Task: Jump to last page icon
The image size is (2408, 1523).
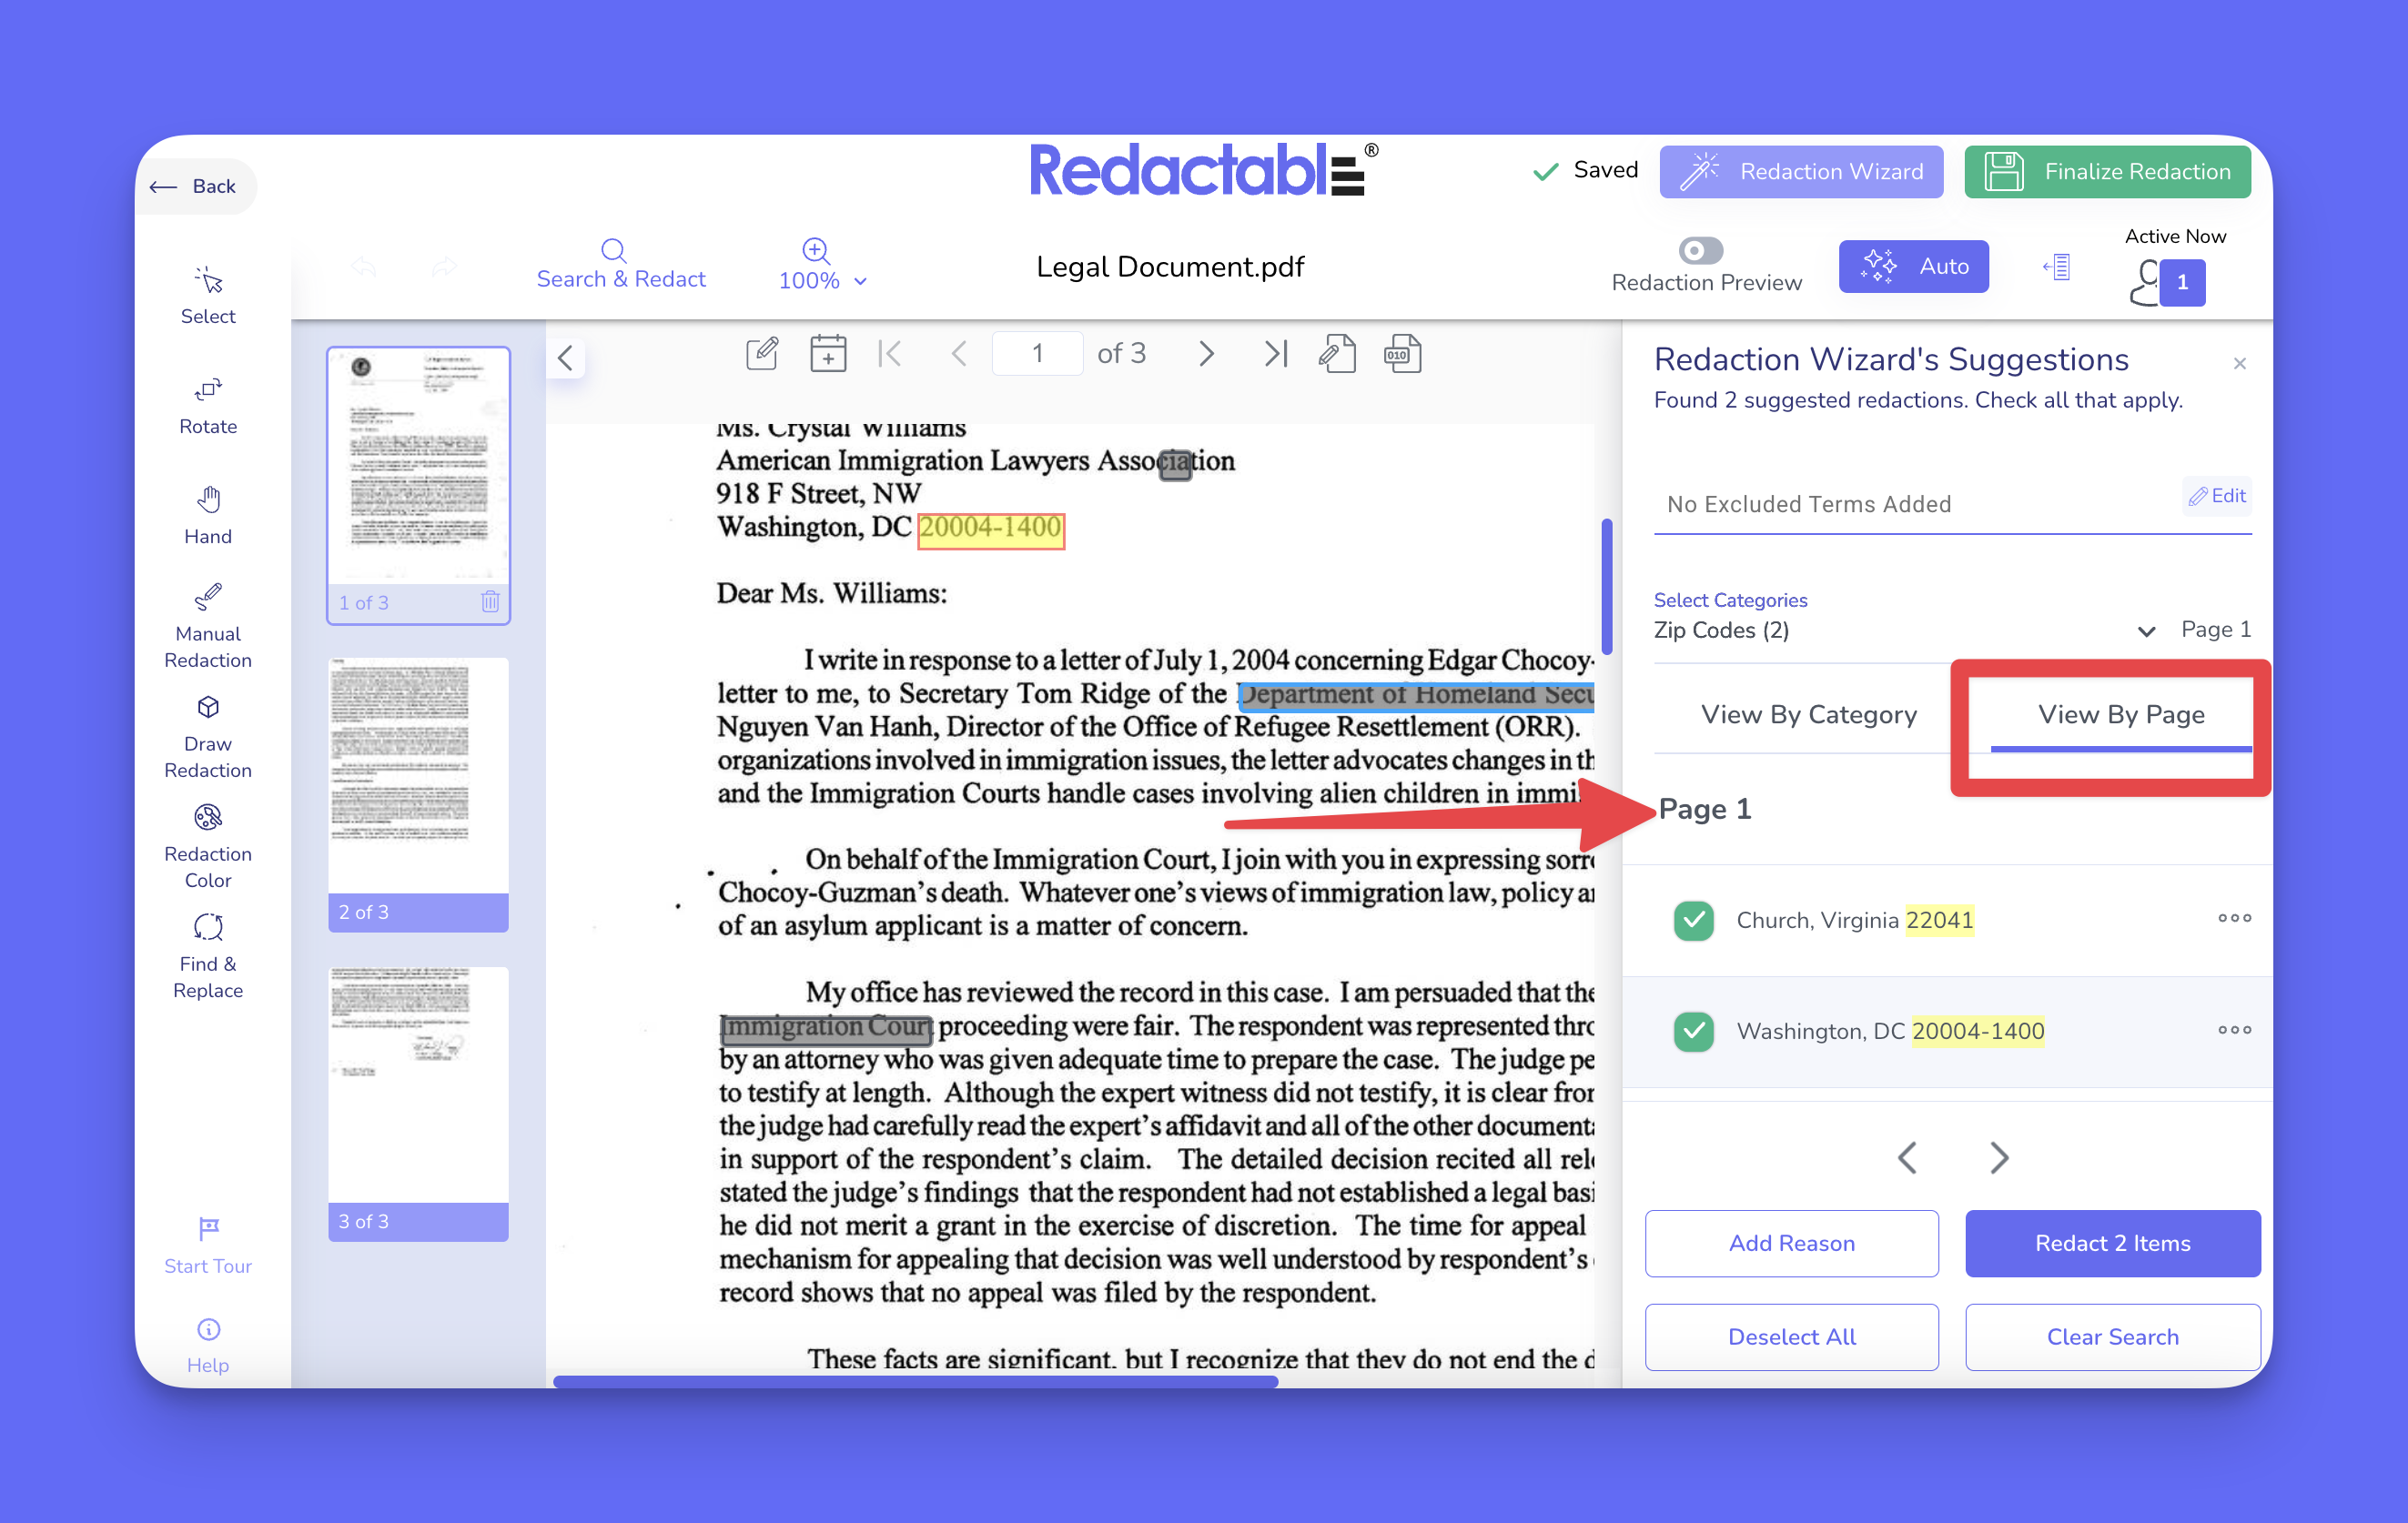Action: [x=1275, y=354]
